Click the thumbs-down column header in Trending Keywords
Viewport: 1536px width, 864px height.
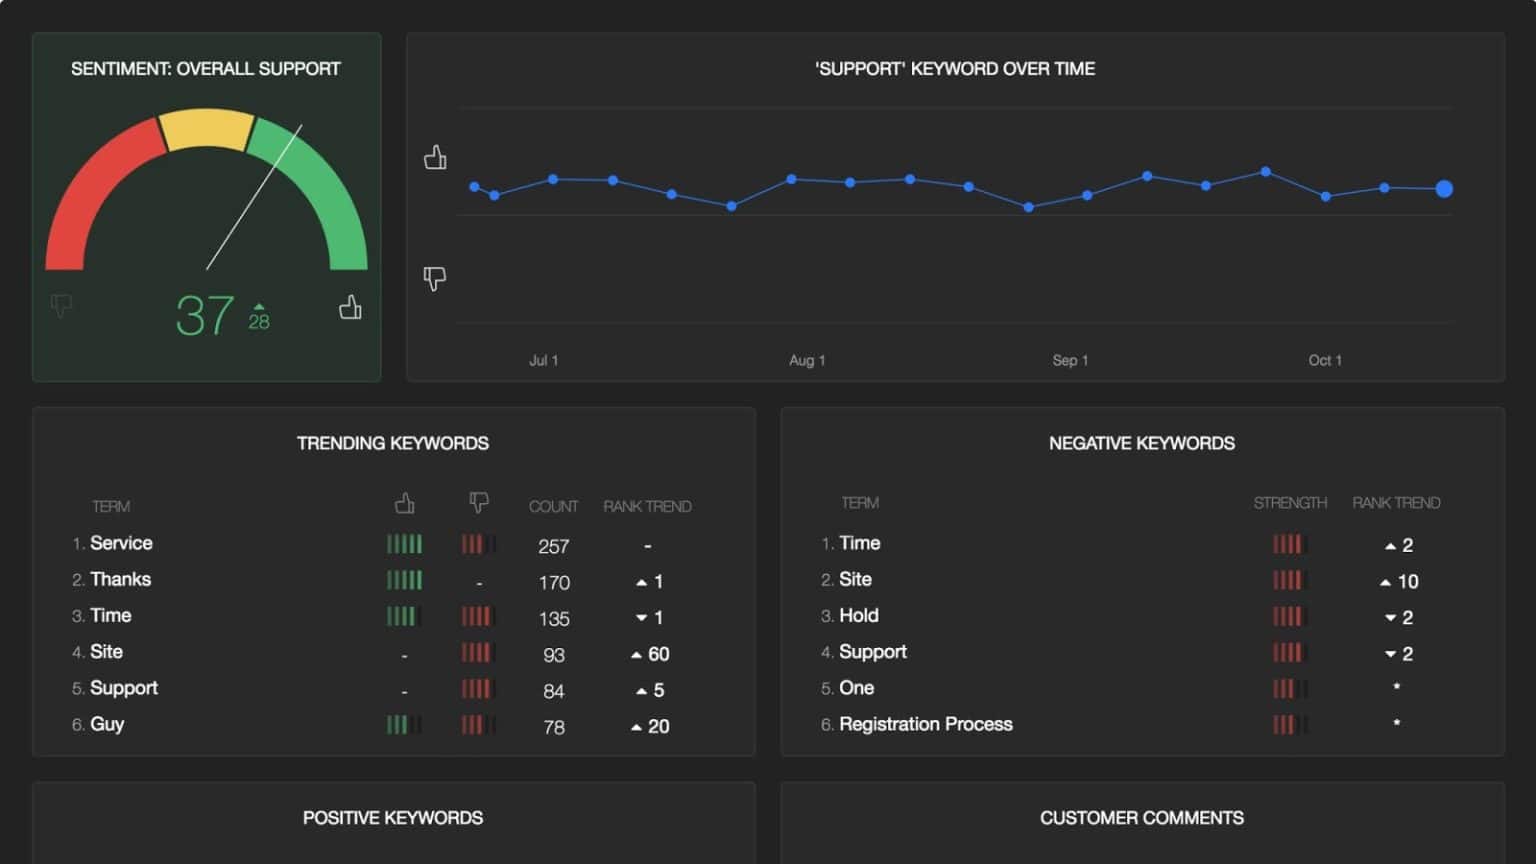pos(479,504)
